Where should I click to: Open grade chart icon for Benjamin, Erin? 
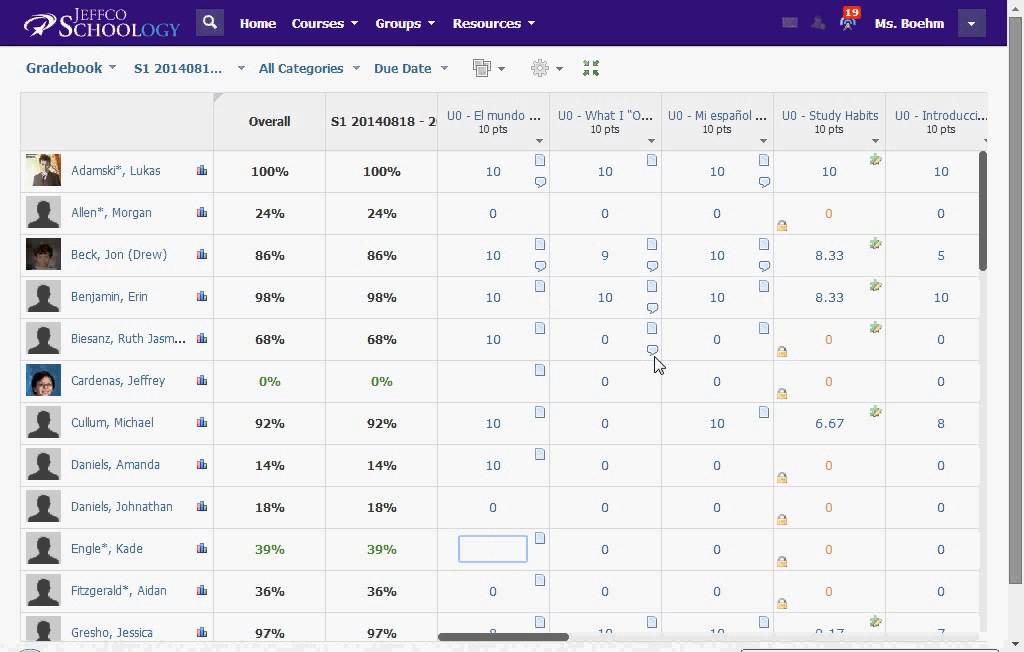tap(202, 297)
